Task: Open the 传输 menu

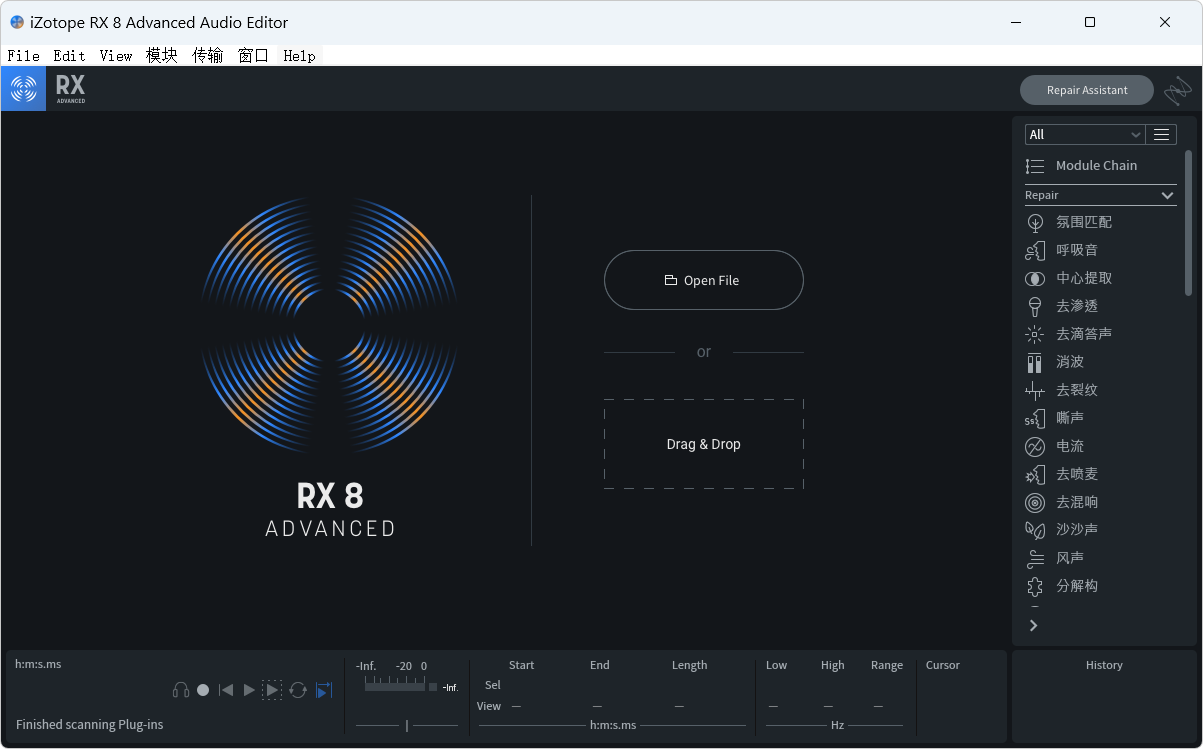Action: [x=208, y=56]
